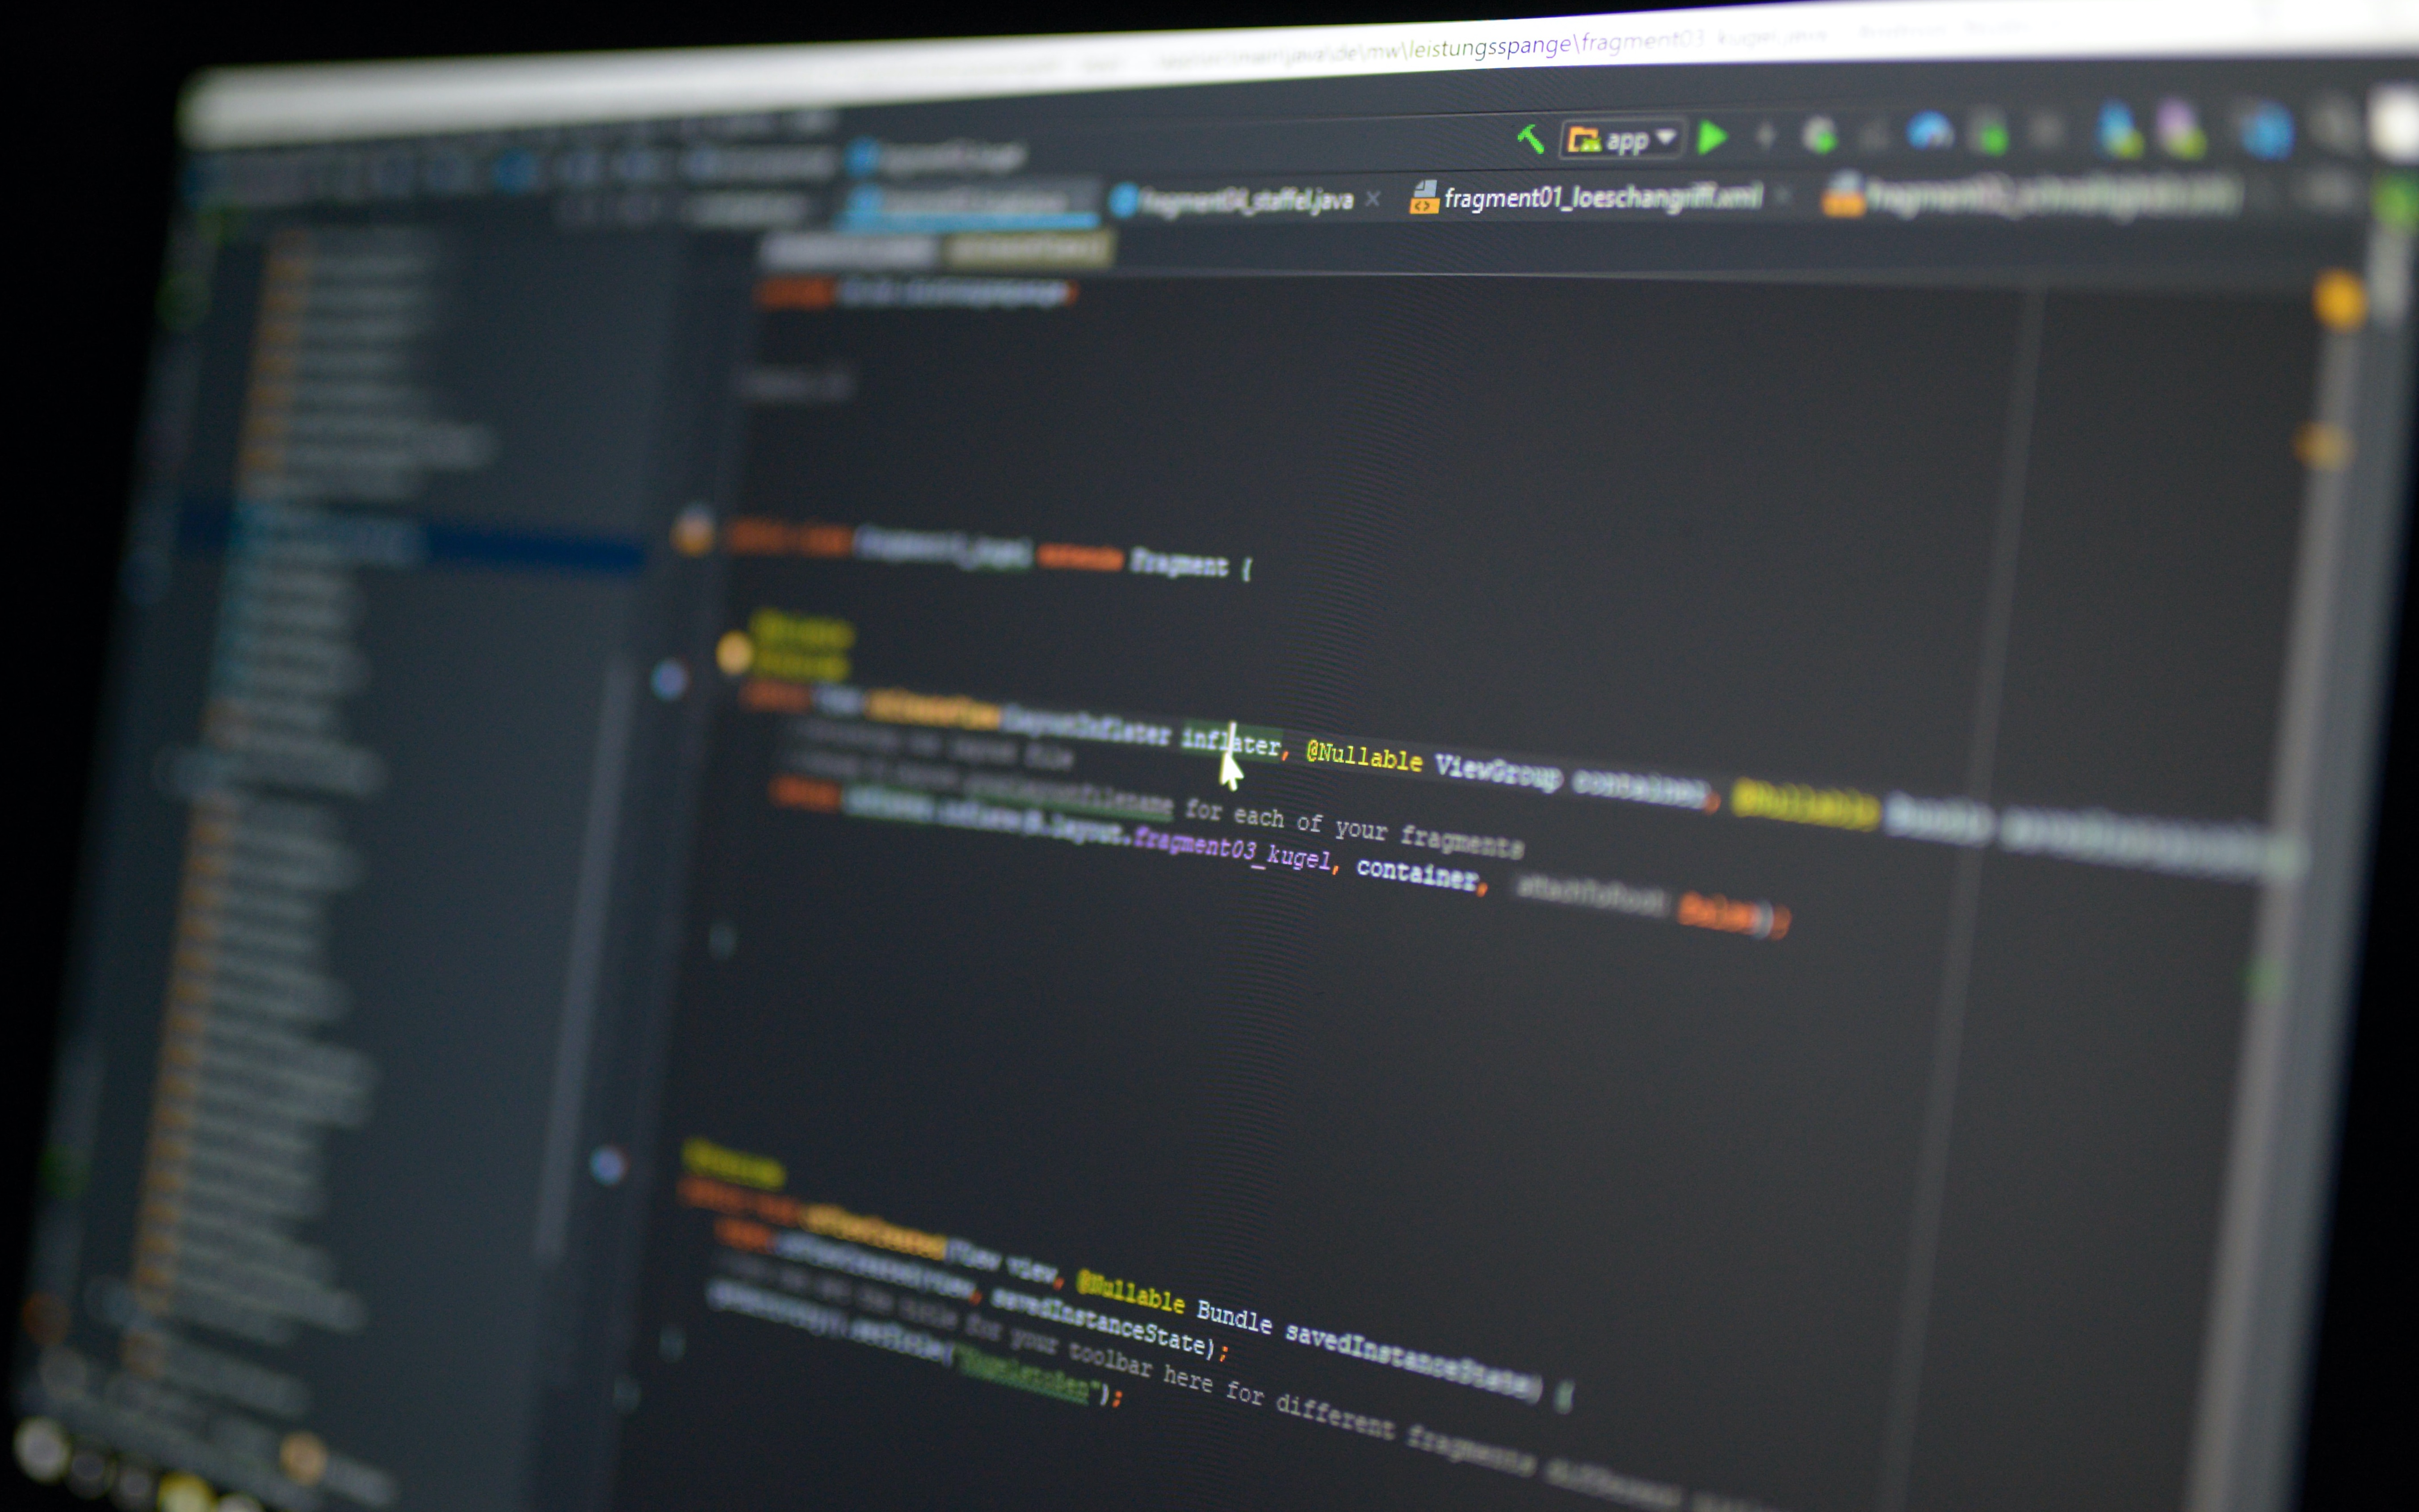The image size is (2419, 1512).
Task: Click the yellow lightbulb intention icon in the gutter
Action: (x=734, y=653)
